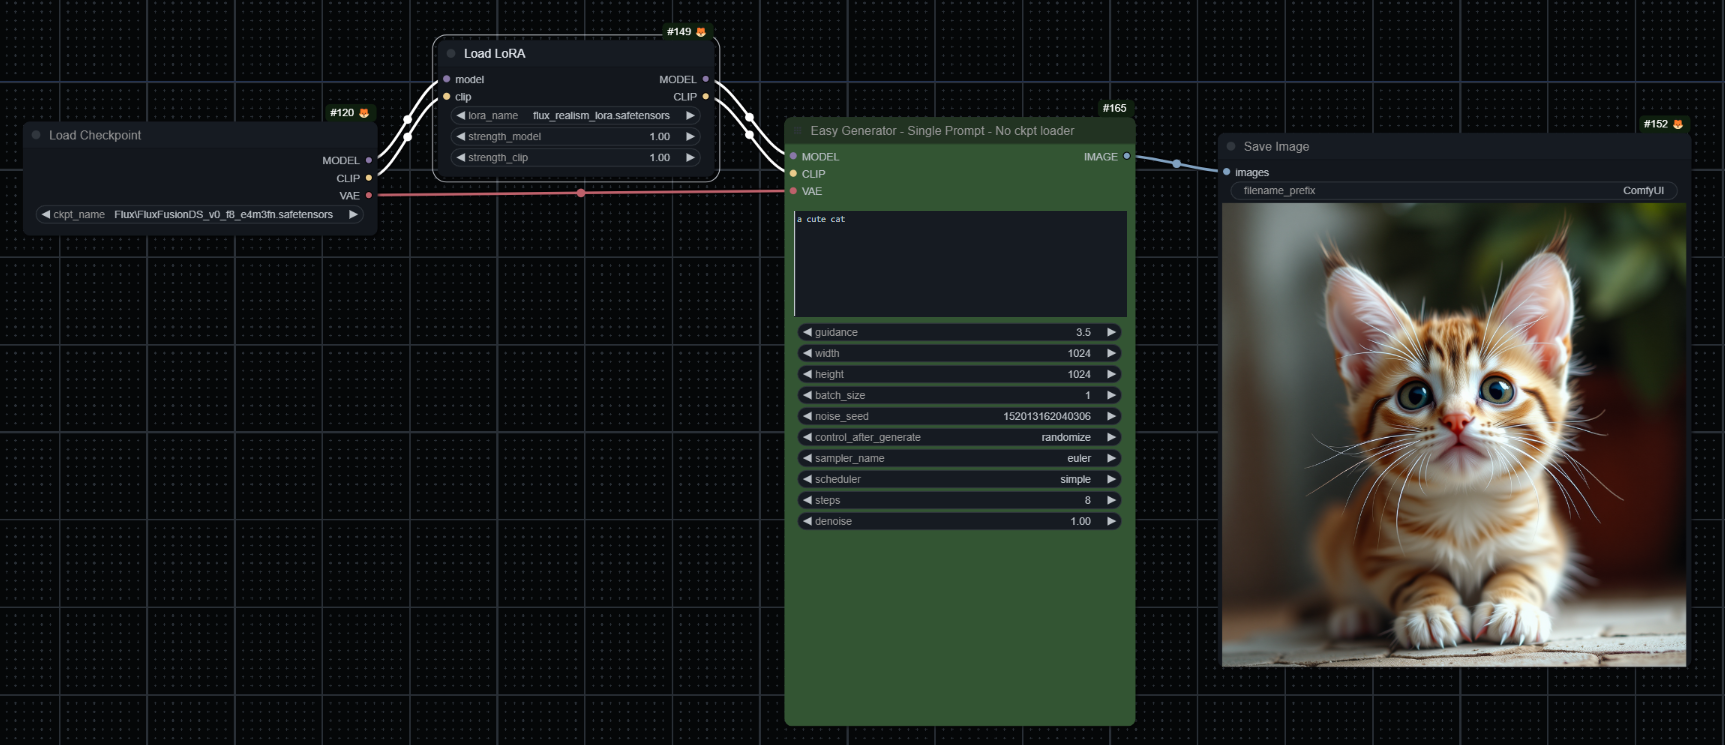
Task: Click the fox badge icon on Save Image node
Action: click(1678, 124)
